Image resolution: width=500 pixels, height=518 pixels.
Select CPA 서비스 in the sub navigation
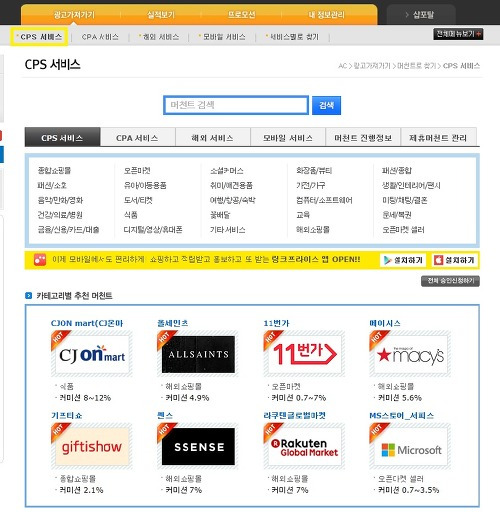[100, 37]
